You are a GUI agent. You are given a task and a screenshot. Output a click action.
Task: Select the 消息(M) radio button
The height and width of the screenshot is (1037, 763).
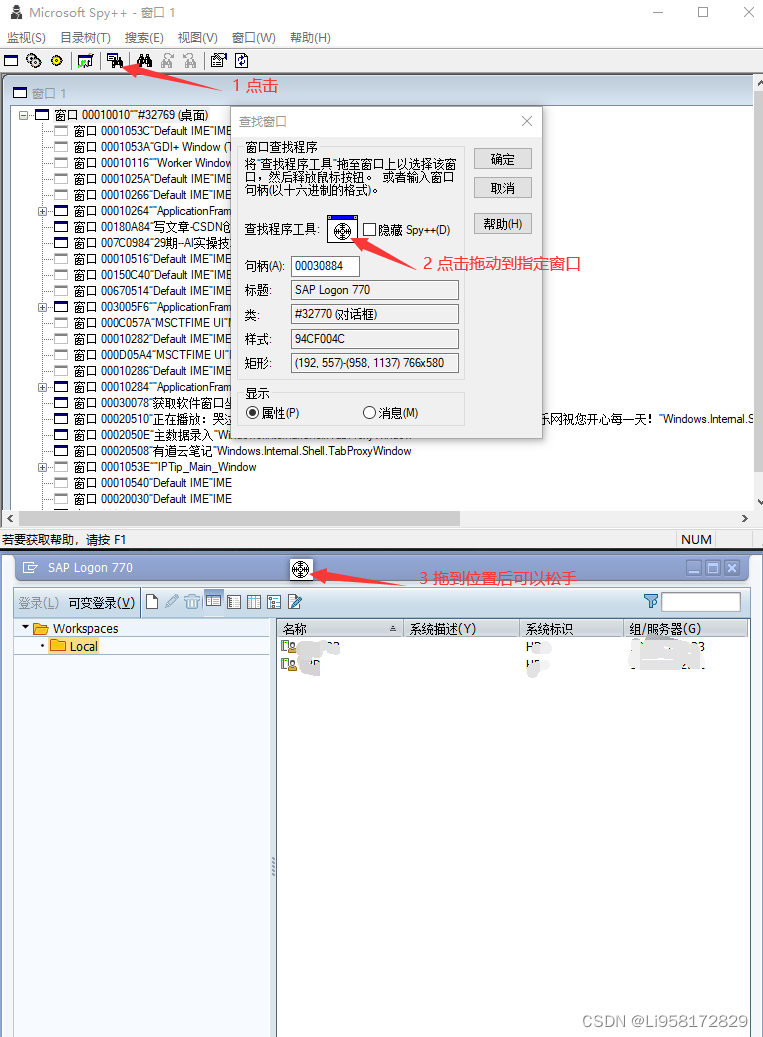369,413
